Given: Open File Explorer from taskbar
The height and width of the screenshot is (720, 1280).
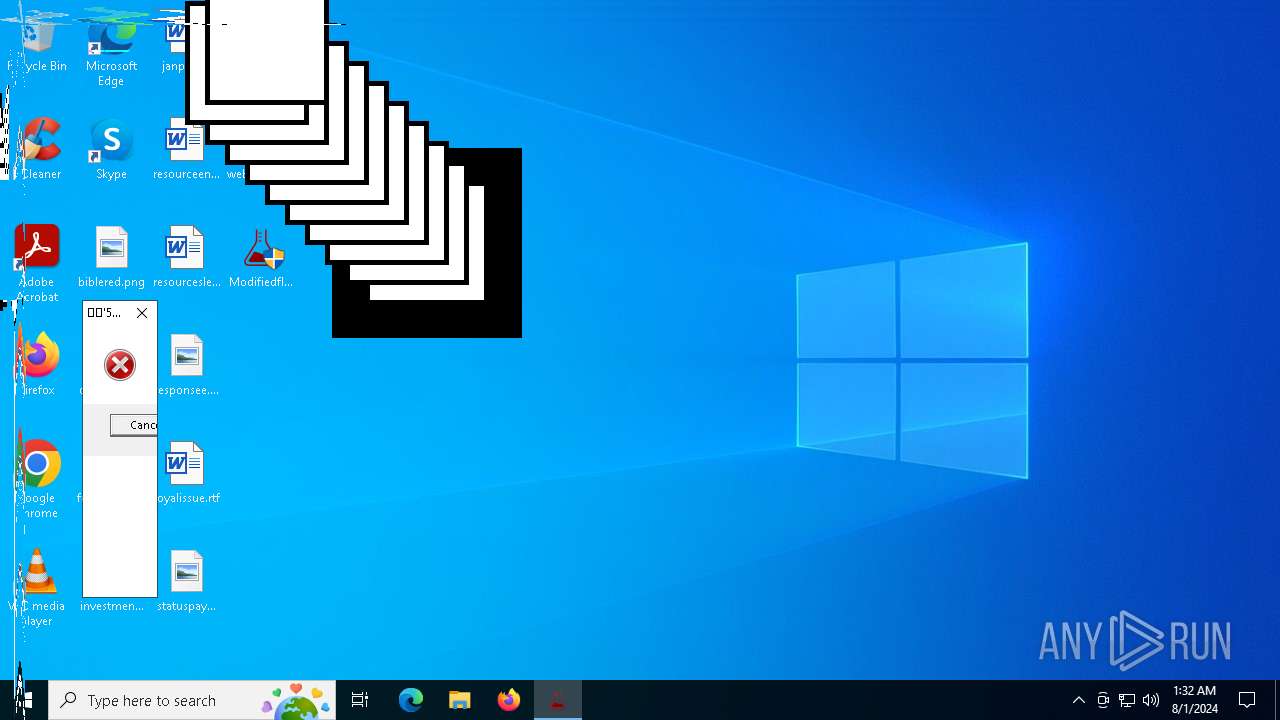Looking at the screenshot, I should pyautogui.click(x=460, y=700).
